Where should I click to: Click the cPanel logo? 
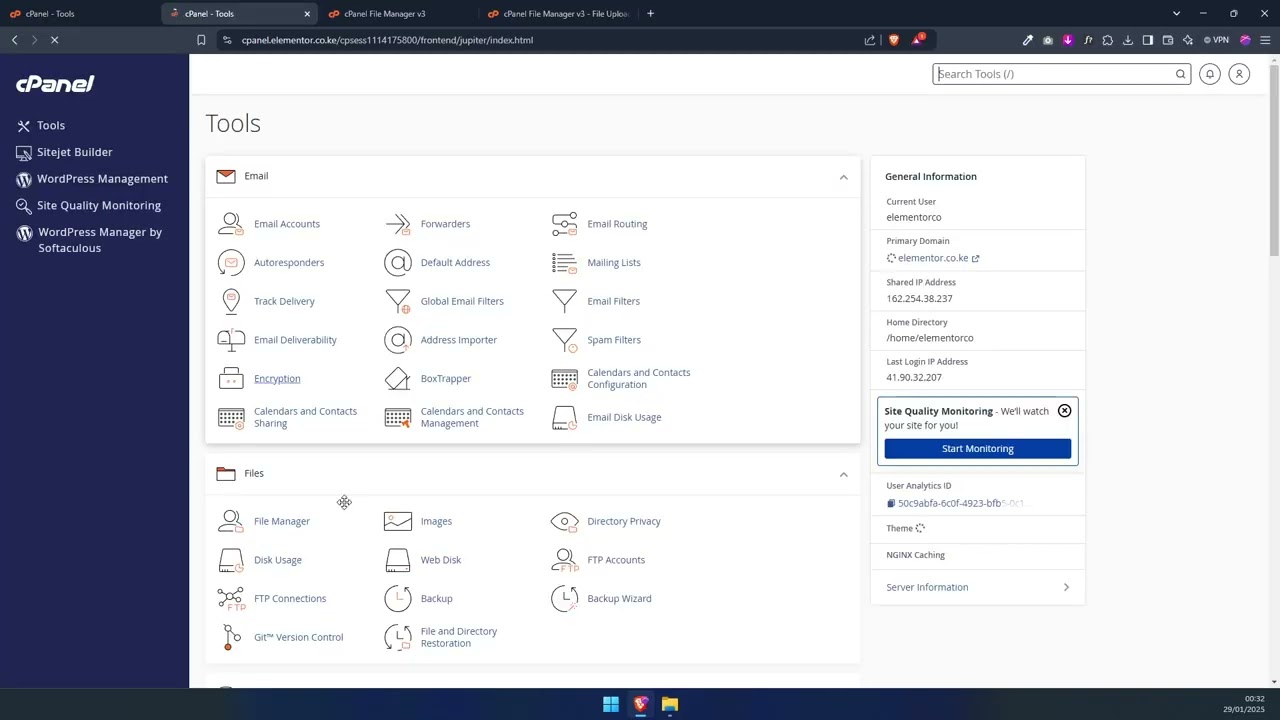55,85
